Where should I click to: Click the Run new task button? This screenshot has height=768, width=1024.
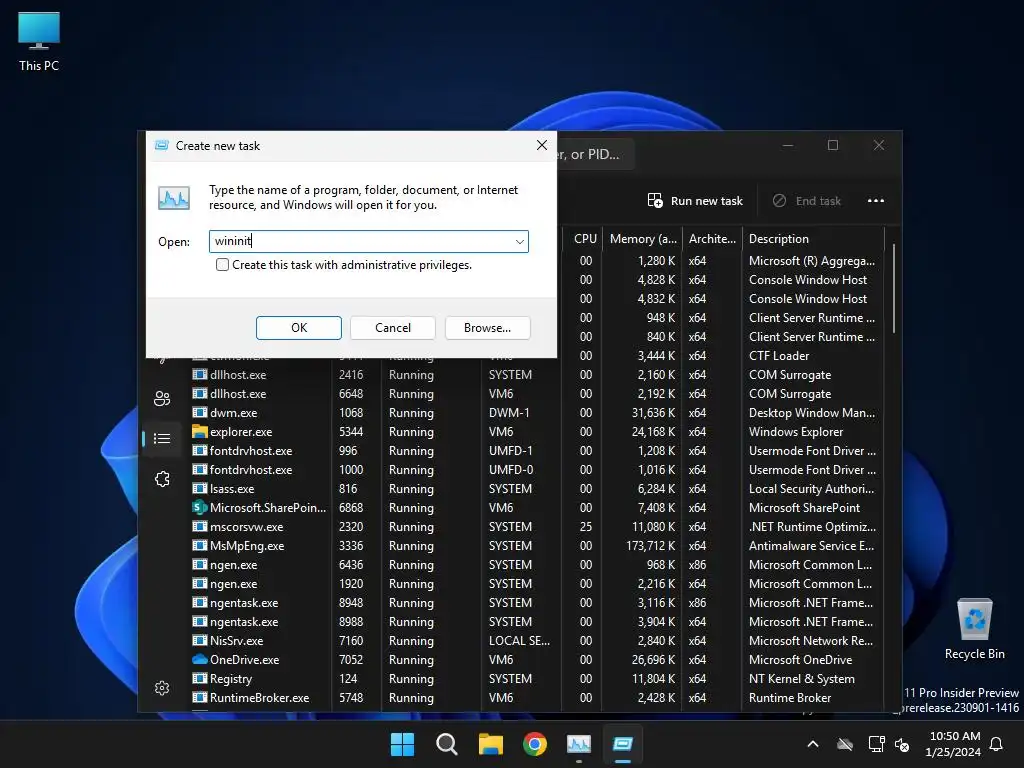point(695,200)
